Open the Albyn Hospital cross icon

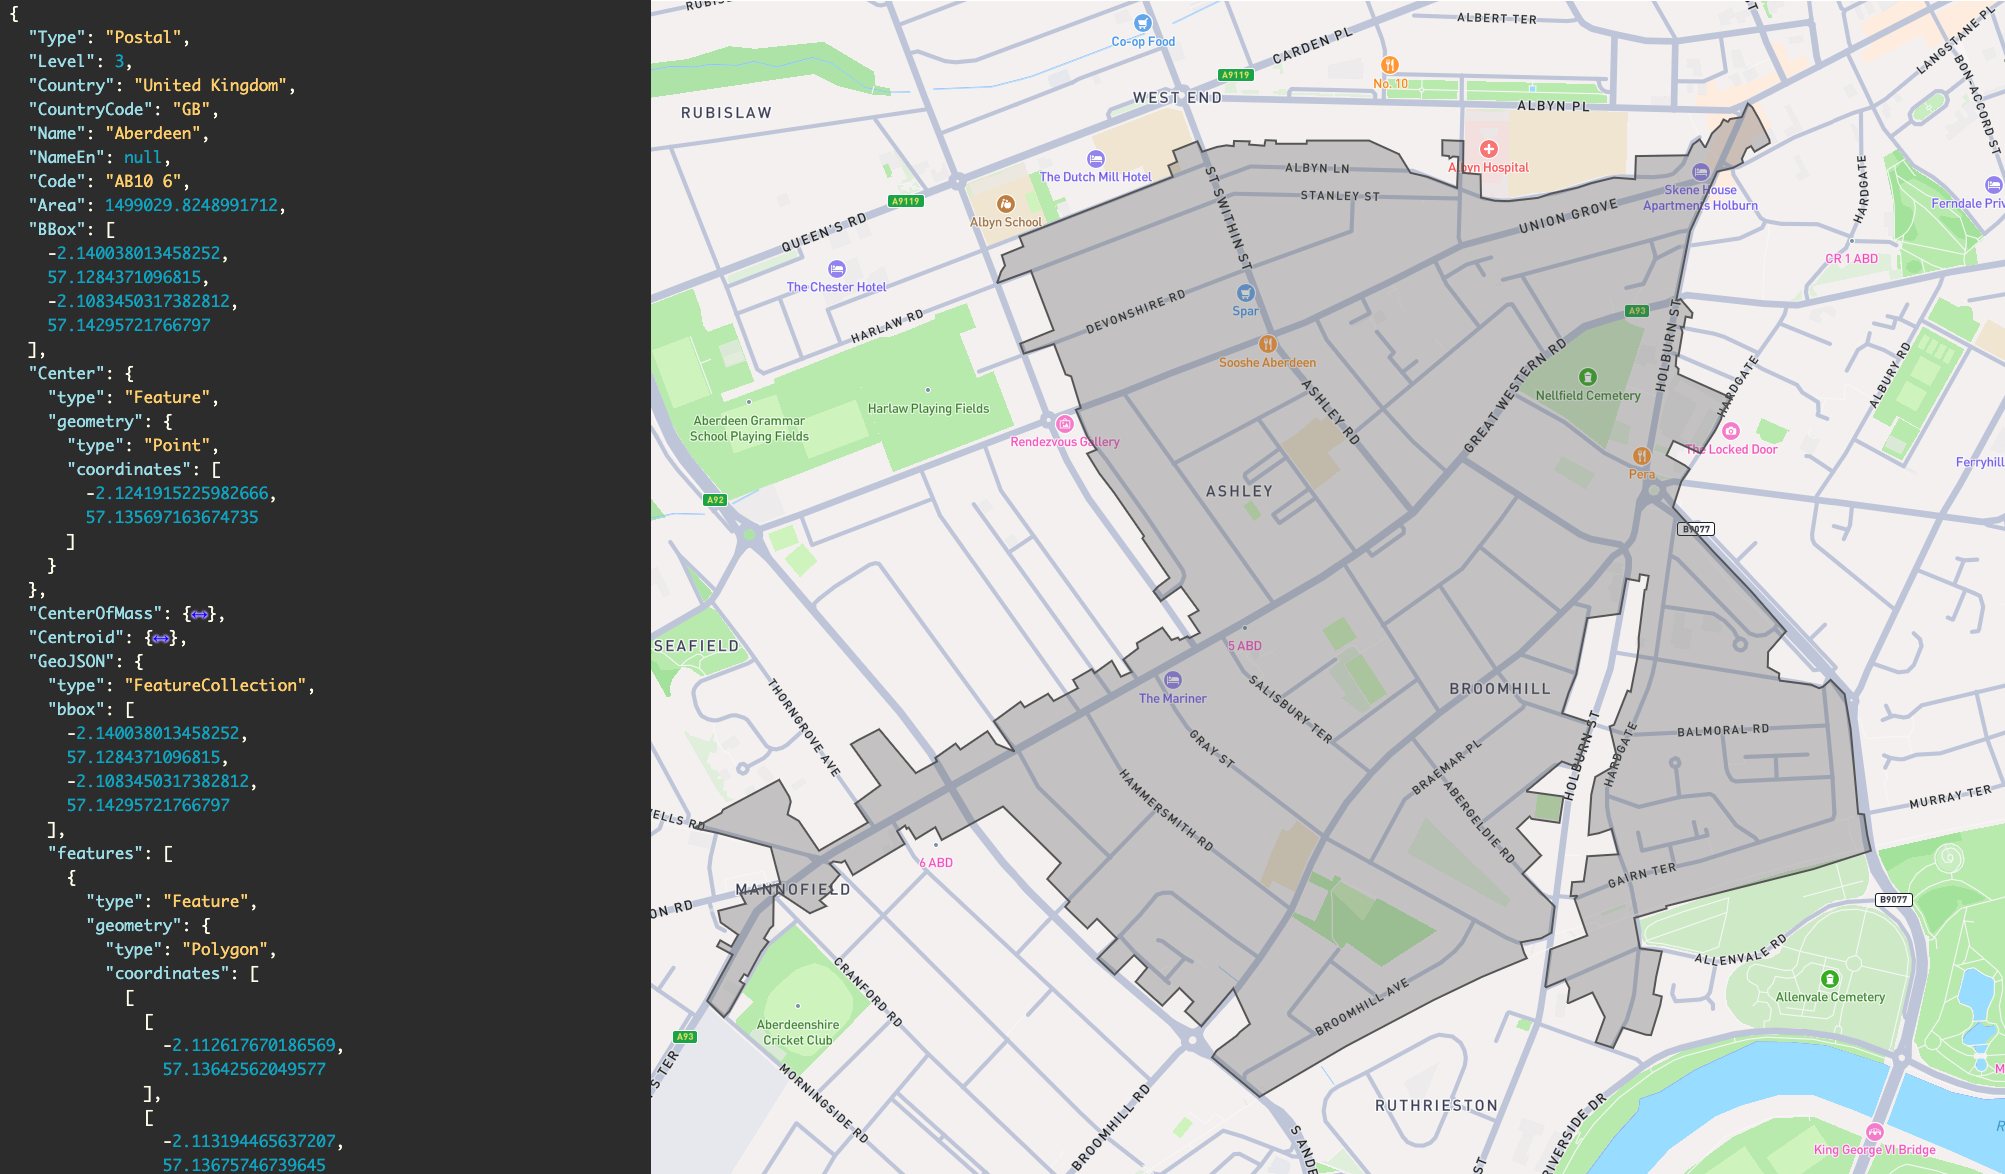(x=1489, y=149)
